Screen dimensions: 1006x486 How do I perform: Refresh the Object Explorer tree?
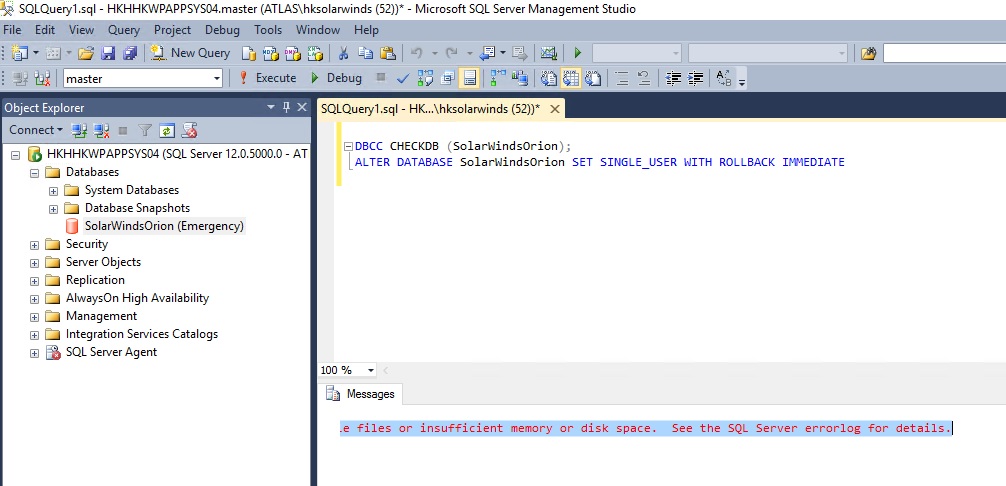pos(167,130)
